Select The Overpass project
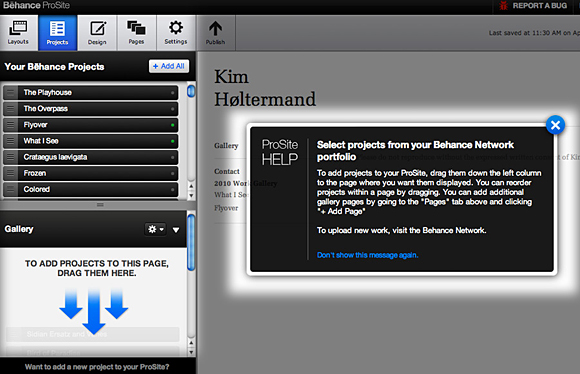Screen dimensions: 580x374 (x=91, y=109)
